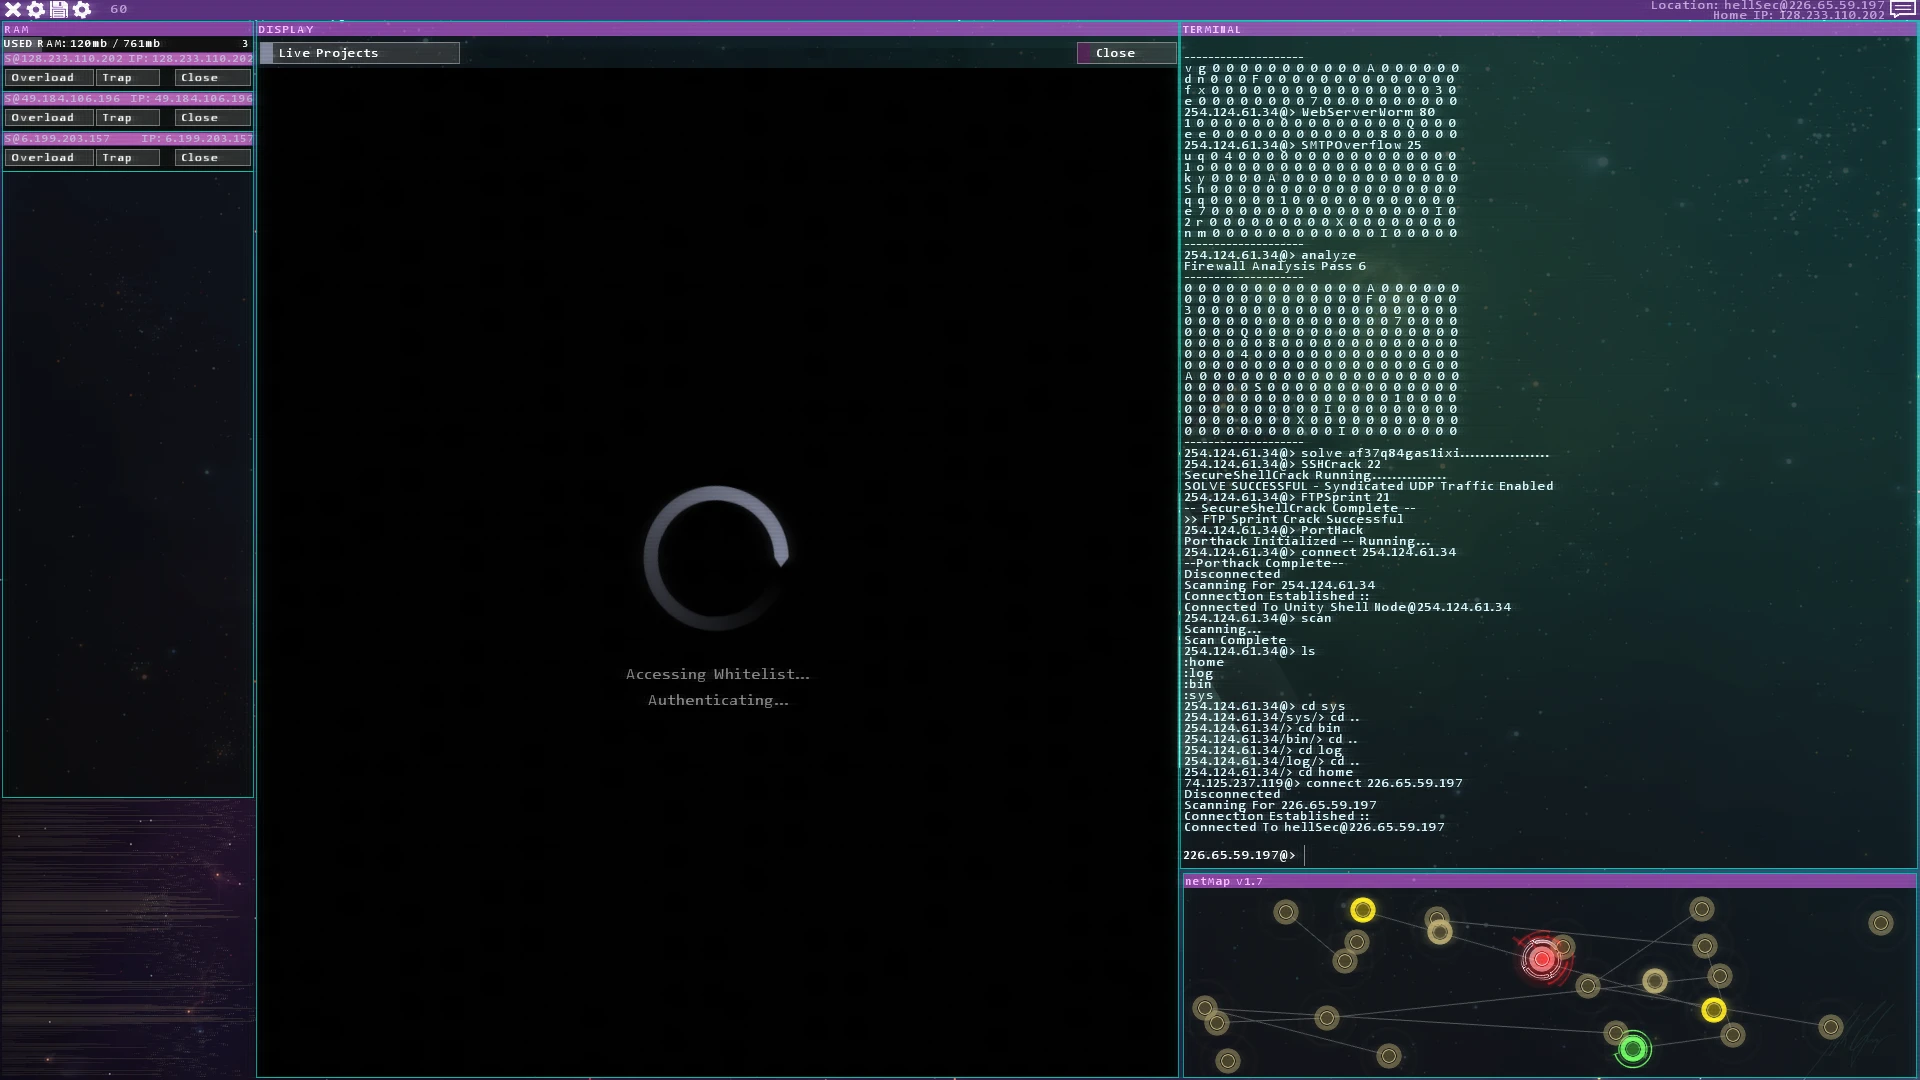Click the 'RAM' panel title
This screenshot has width=1920, height=1080.
(17, 30)
